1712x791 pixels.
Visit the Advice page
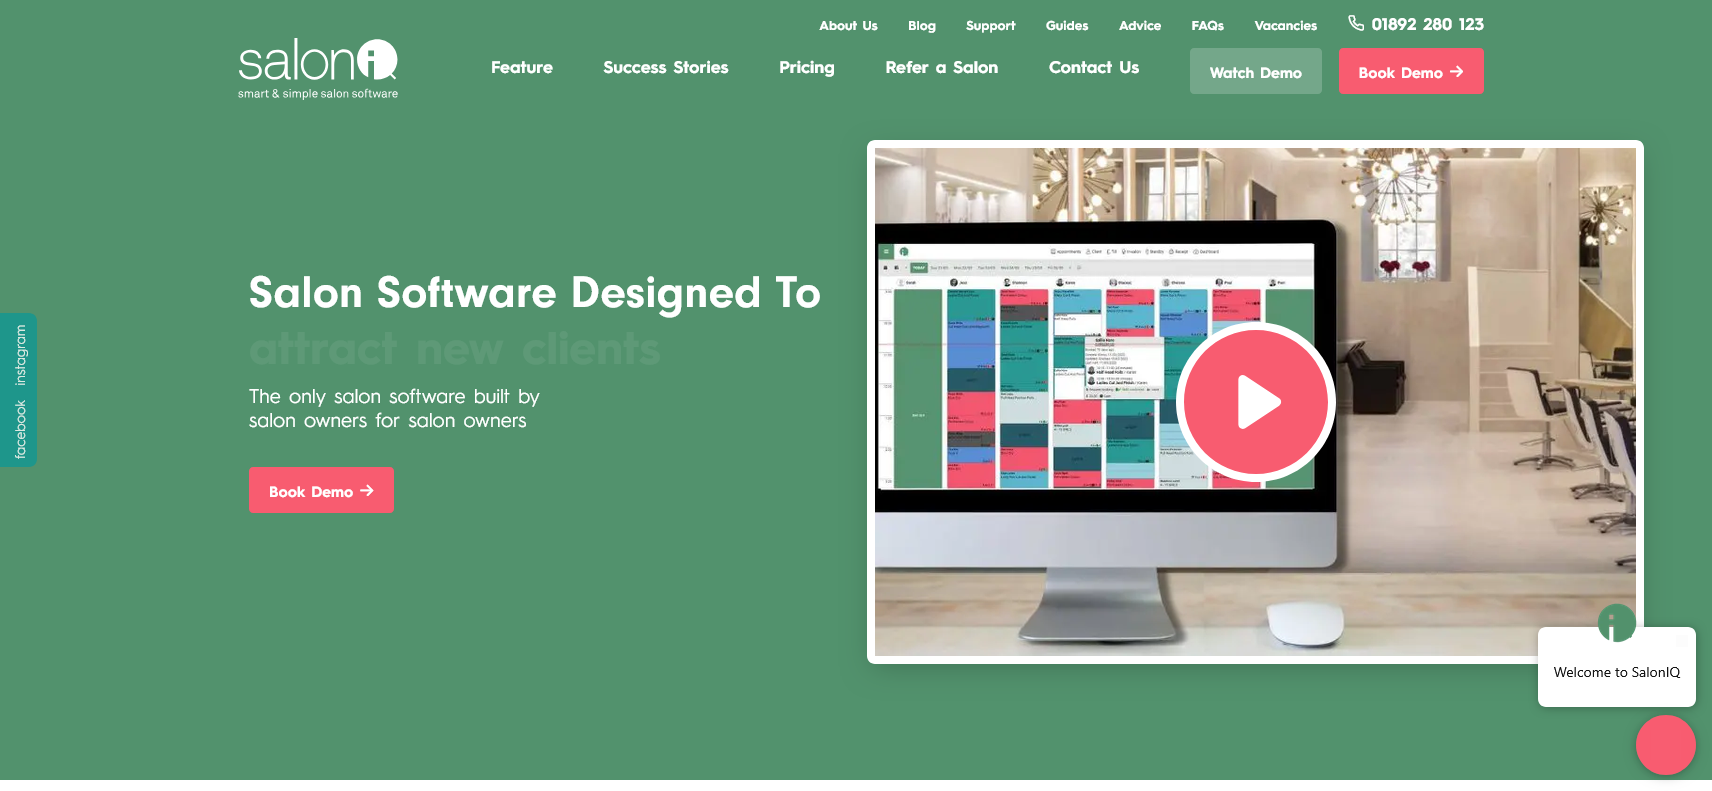[1140, 26]
